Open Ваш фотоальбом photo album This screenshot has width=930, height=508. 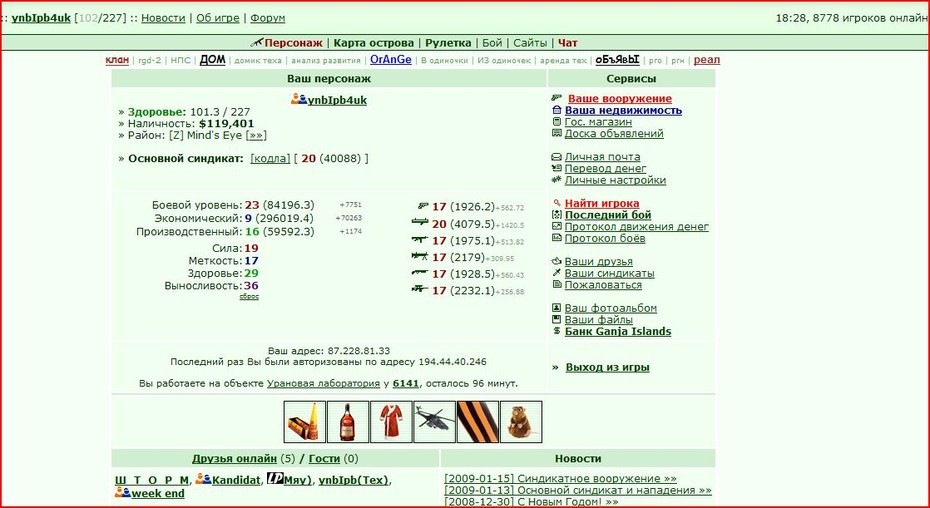pyautogui.click(x=610, y=308)
